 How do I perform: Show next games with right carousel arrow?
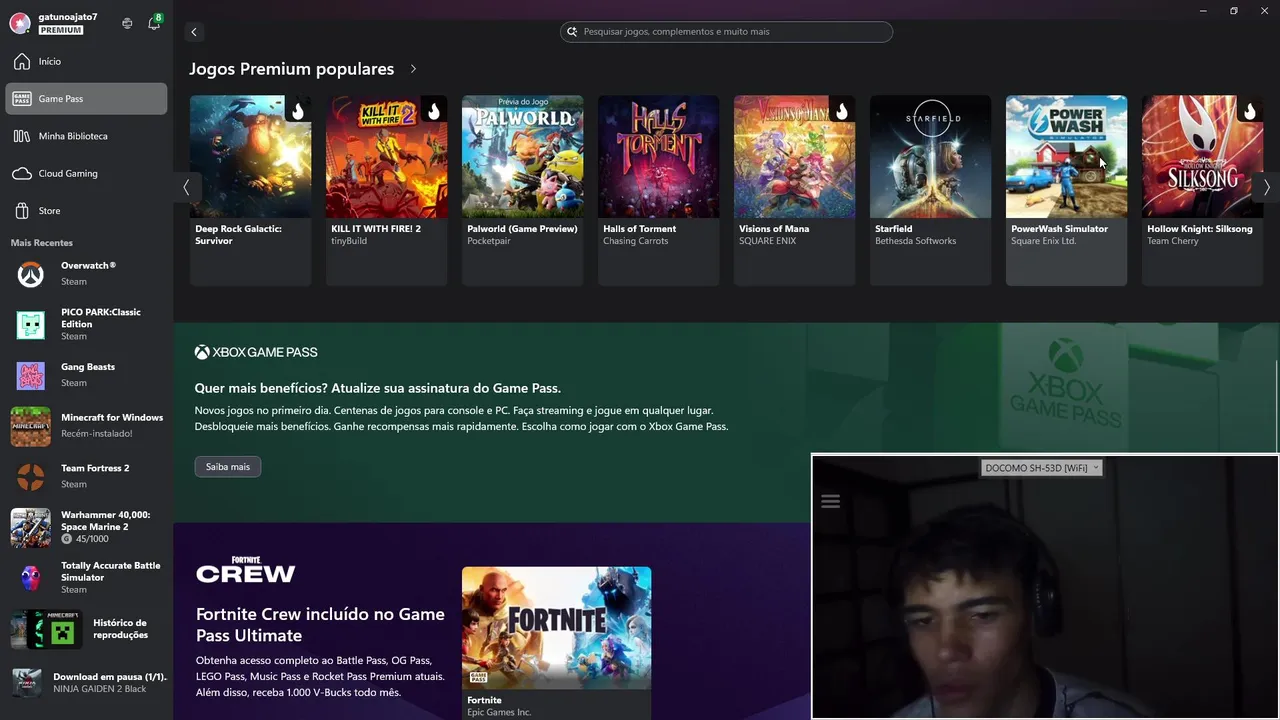tap(1267, 187)
